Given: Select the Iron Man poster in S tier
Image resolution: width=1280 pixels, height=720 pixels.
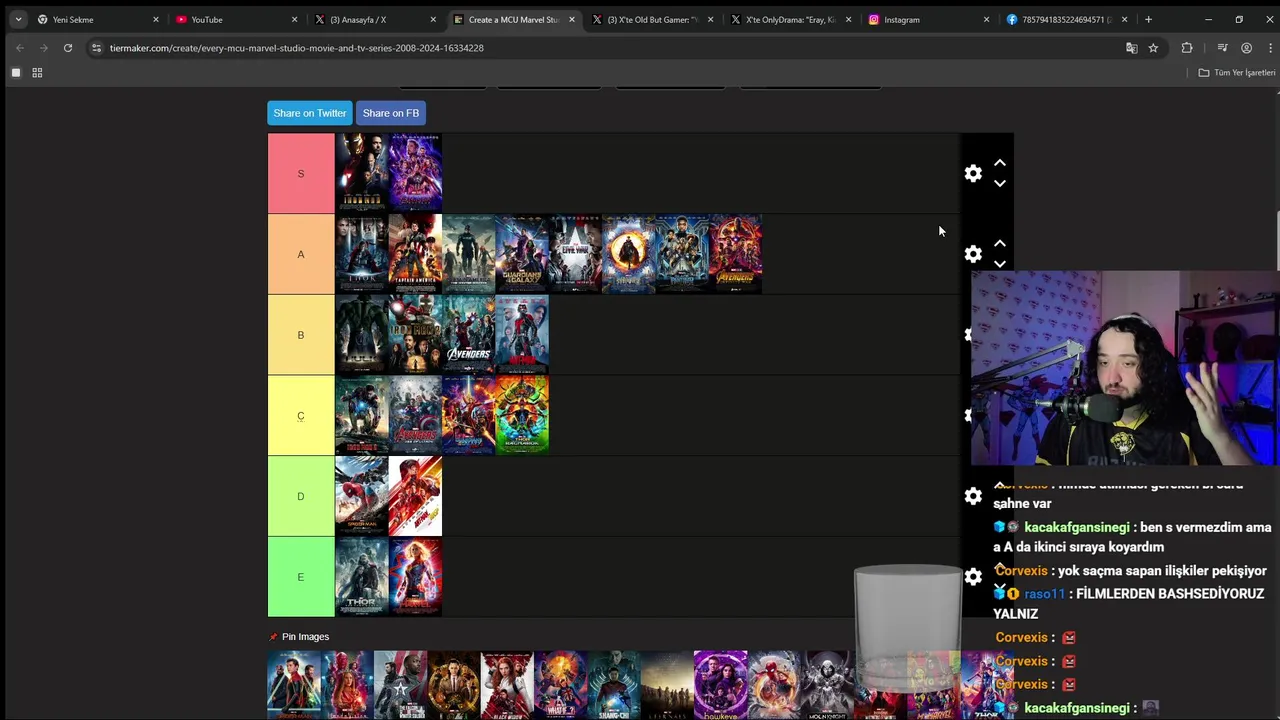Looking at the screenshot, I should [362, 174].
